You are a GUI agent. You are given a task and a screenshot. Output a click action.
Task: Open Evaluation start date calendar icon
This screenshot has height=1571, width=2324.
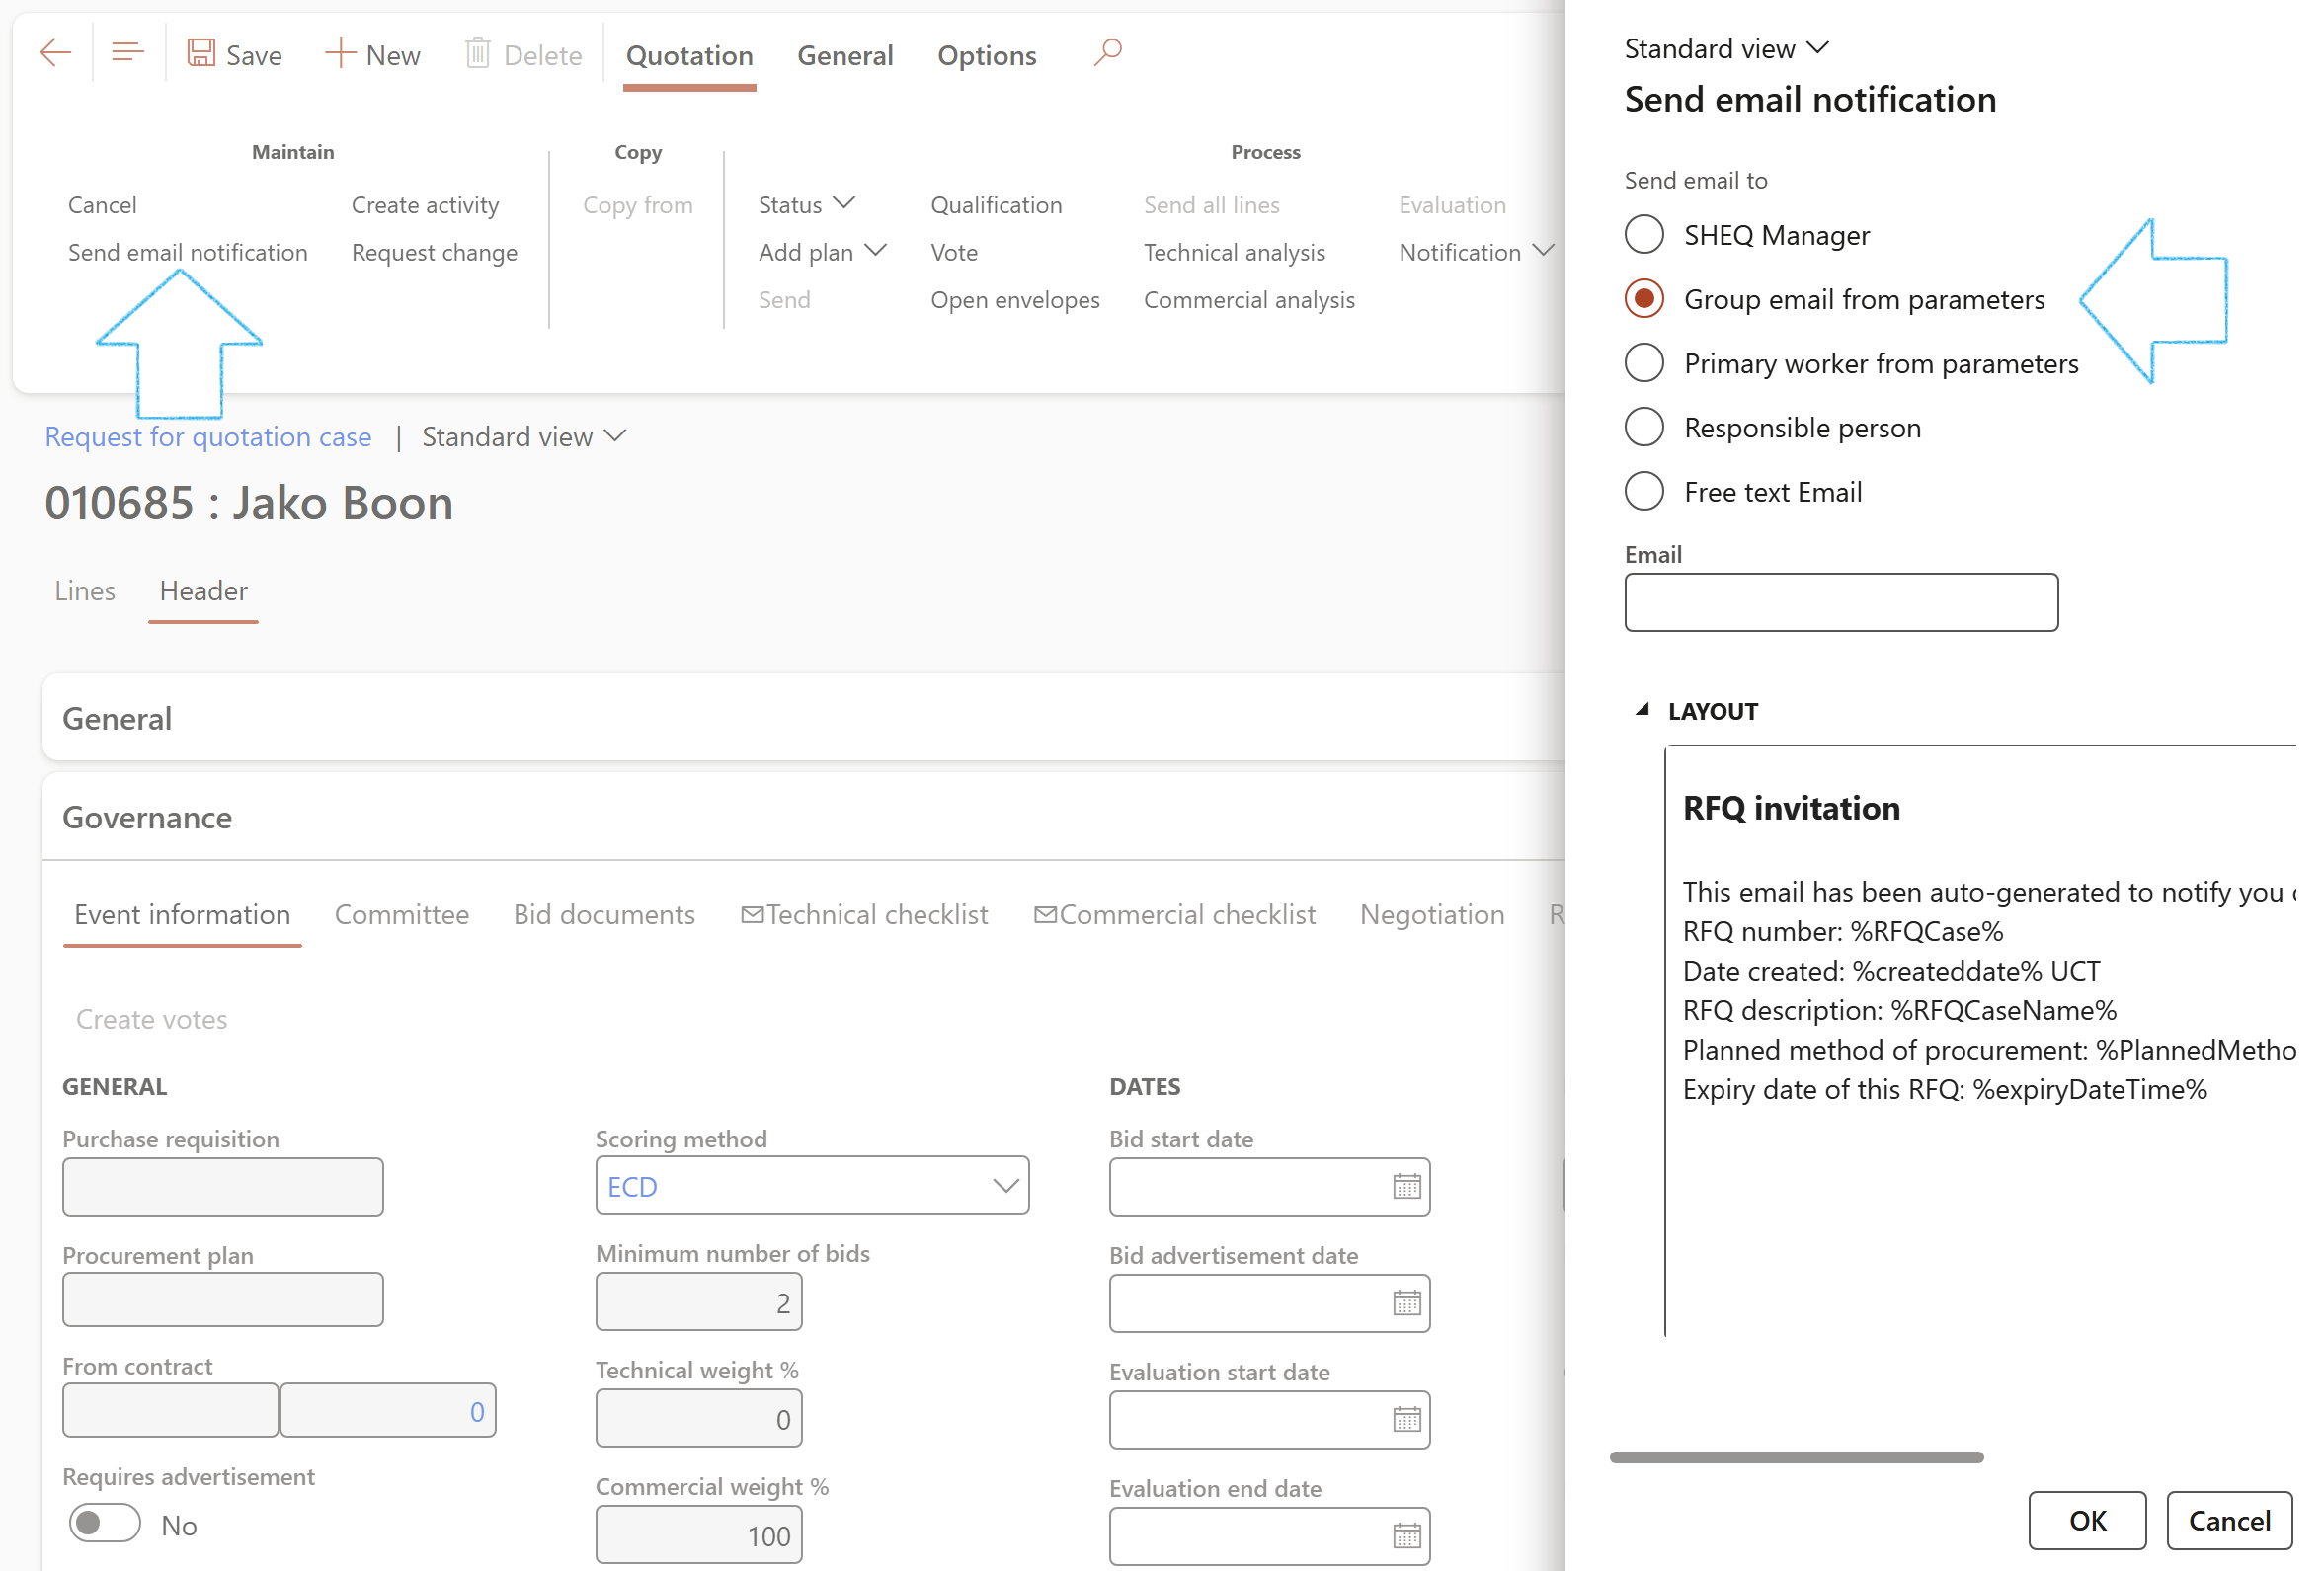coord(1406,1420)
